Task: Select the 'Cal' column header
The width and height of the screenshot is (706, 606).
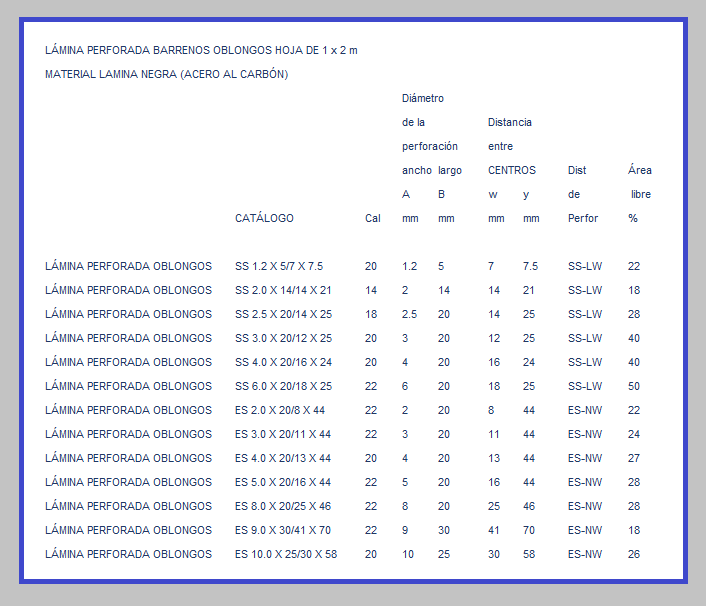Action: 373,218
